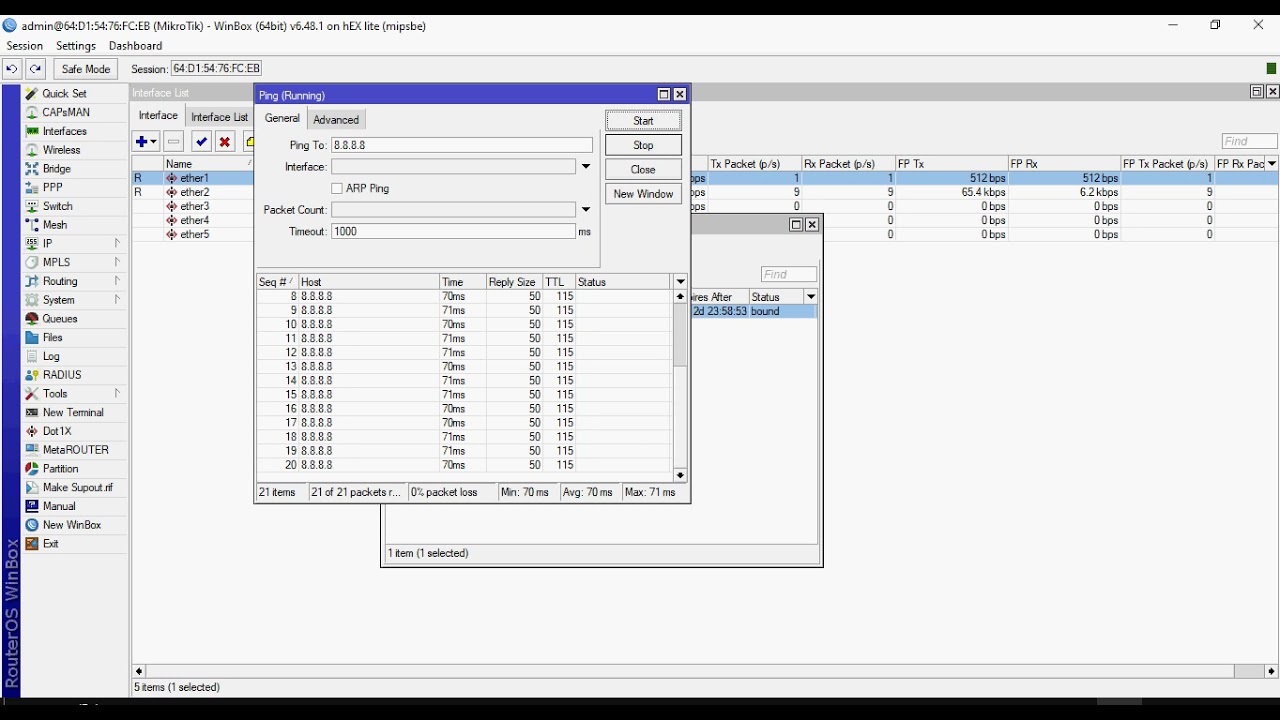Toggle Safe Mode button
Image resolution: width=1280 pixels, height=720 pixels.
pos(86,69)
